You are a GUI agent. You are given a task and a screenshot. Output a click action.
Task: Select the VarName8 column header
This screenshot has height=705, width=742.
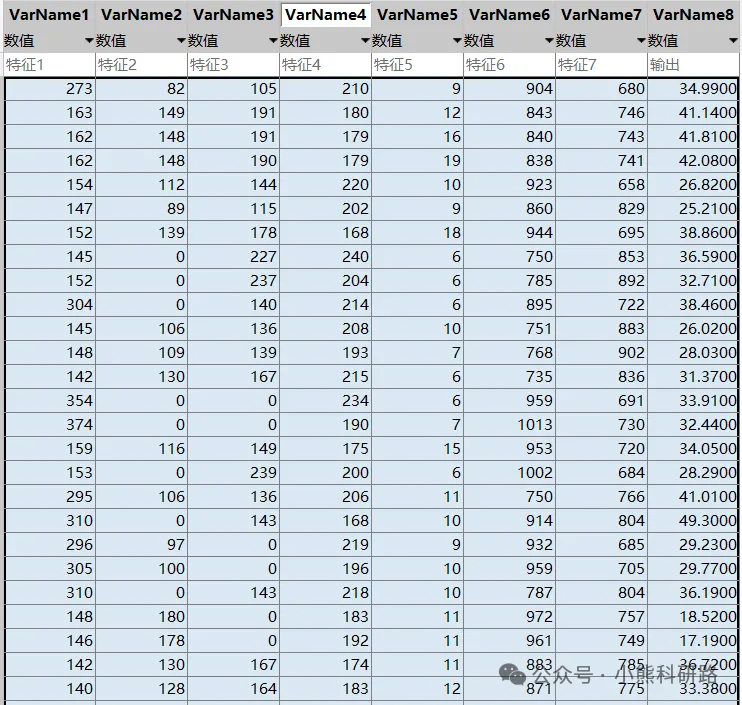point(693,15)
